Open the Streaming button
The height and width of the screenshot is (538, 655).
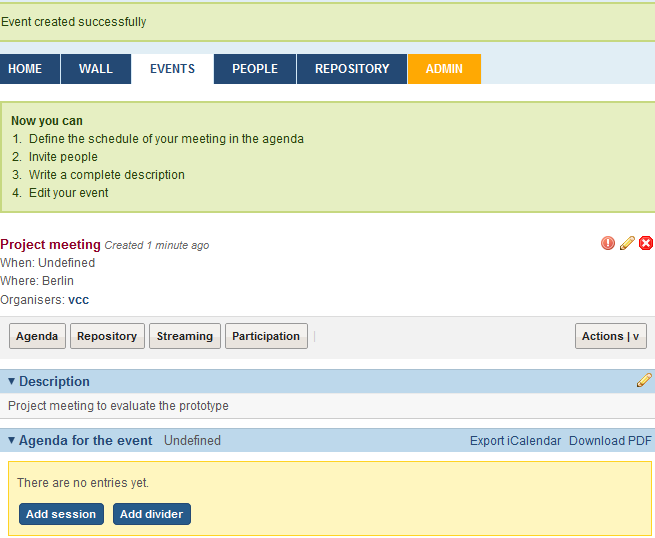pyautogui.click(x=185, y=336)
